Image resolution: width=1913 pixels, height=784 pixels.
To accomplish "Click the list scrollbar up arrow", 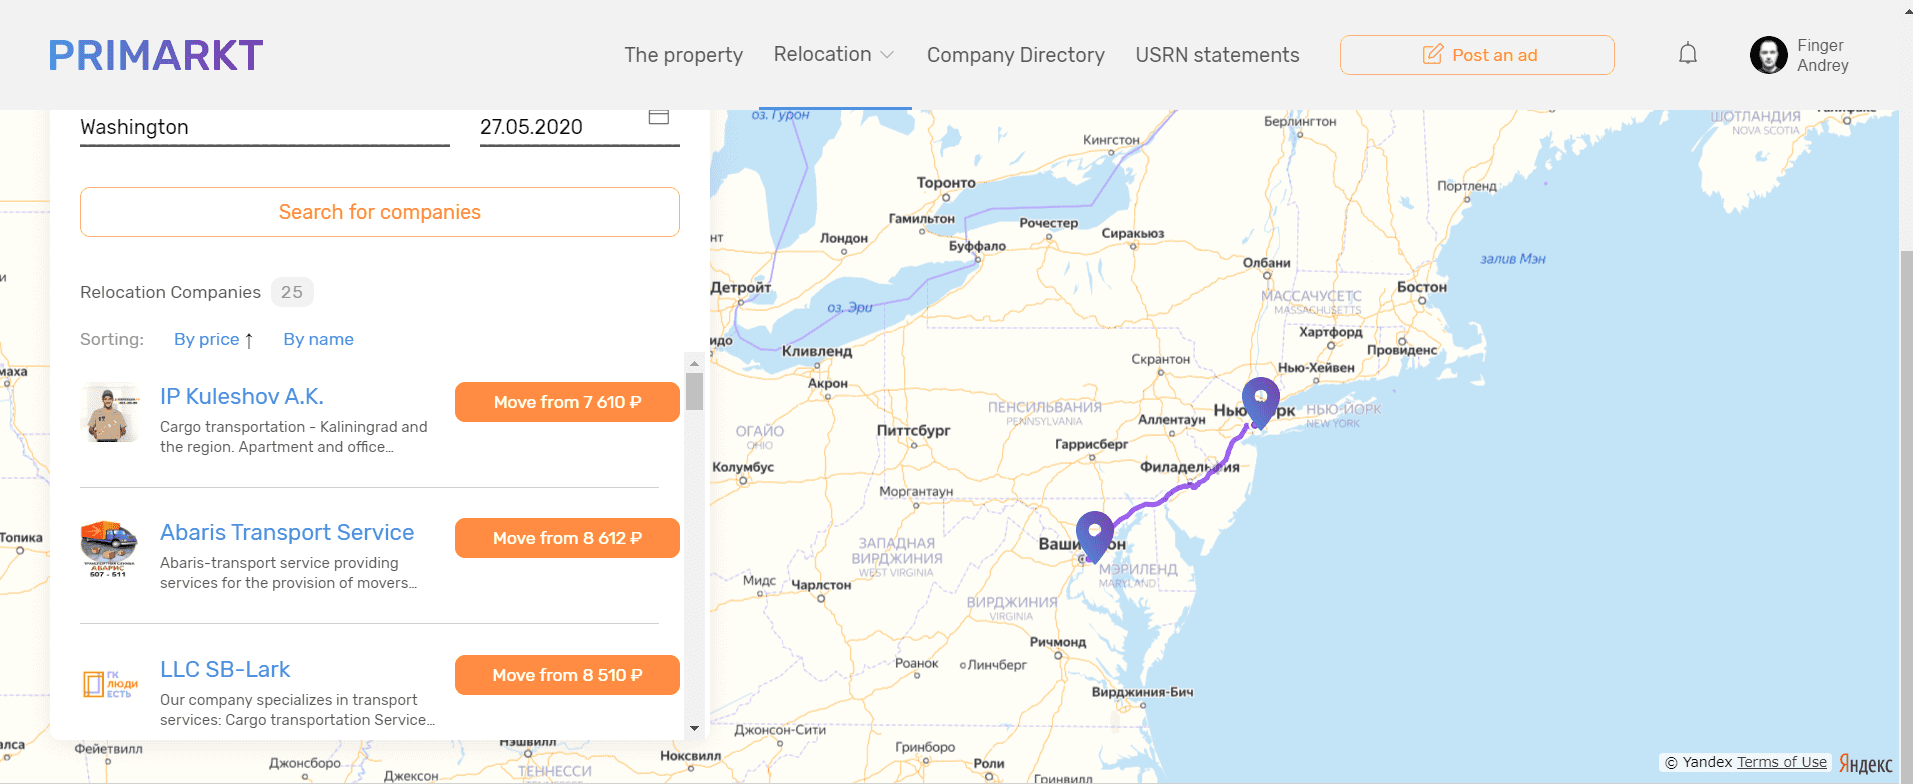I will pyautogui.click(x=694, y=363).
